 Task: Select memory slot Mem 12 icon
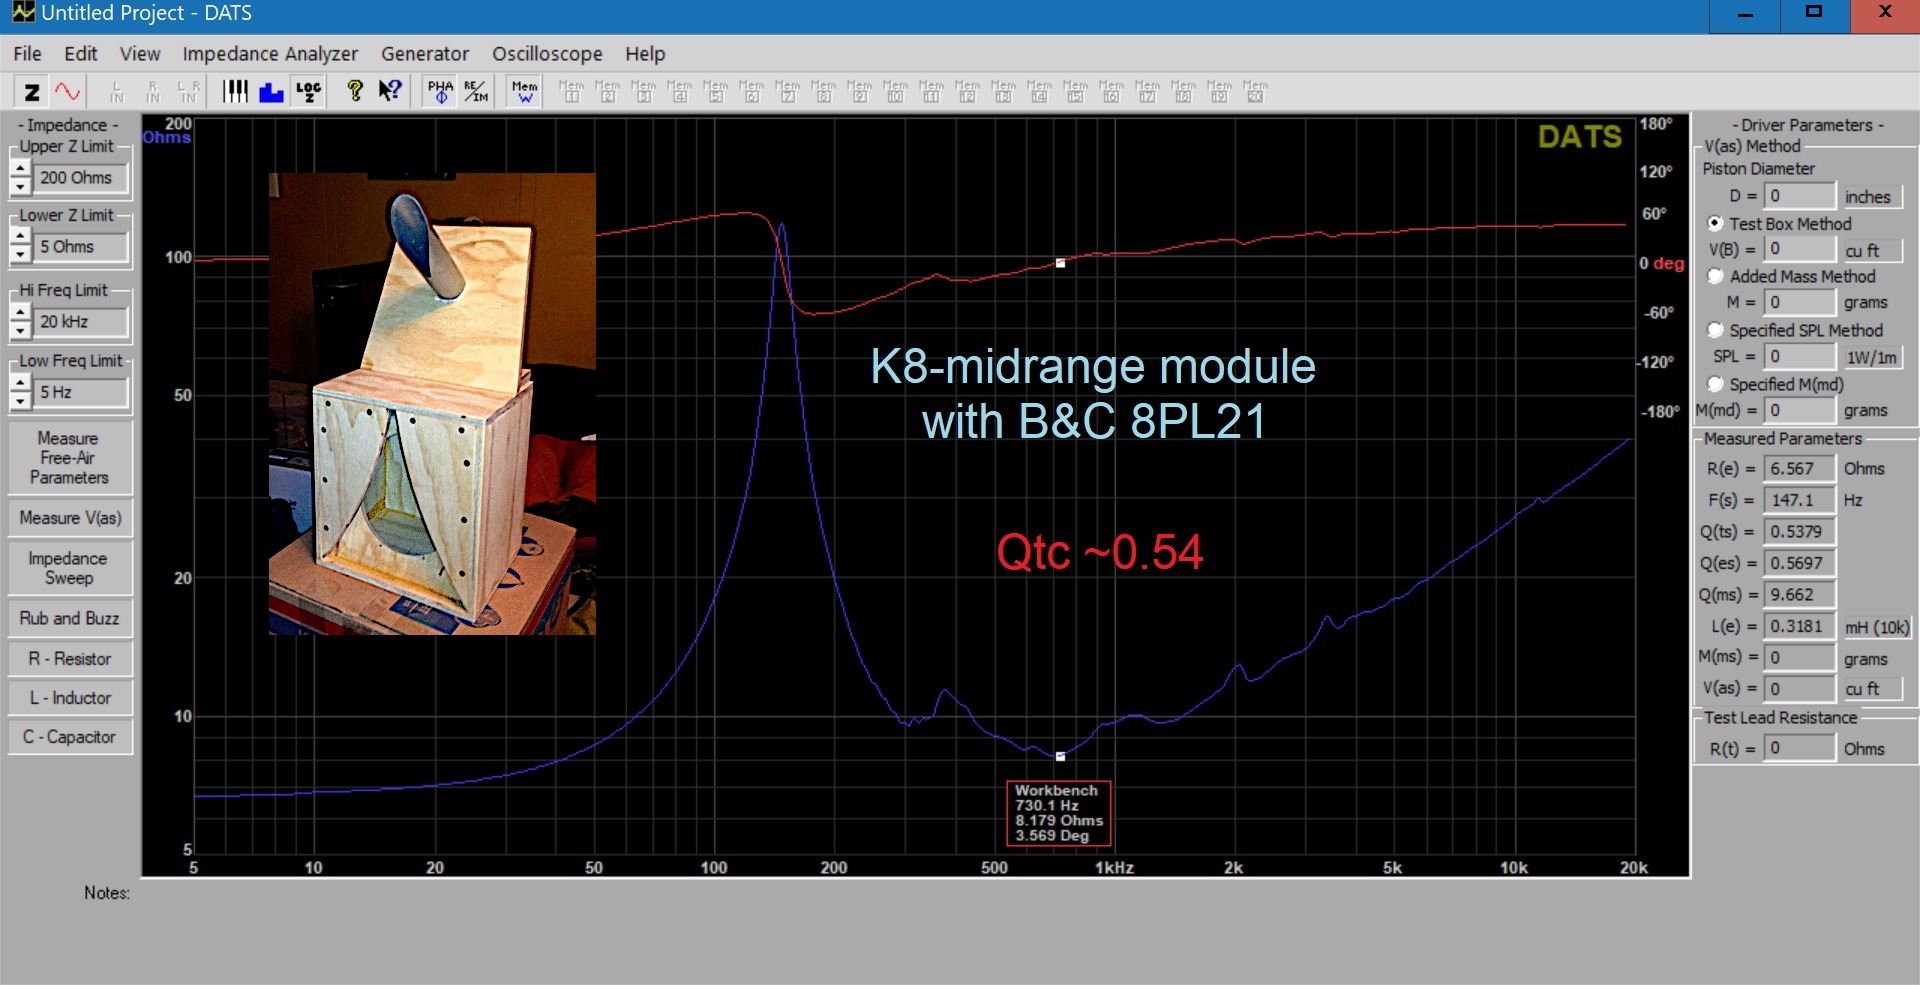pyautogui.click(x=967, y=92)
